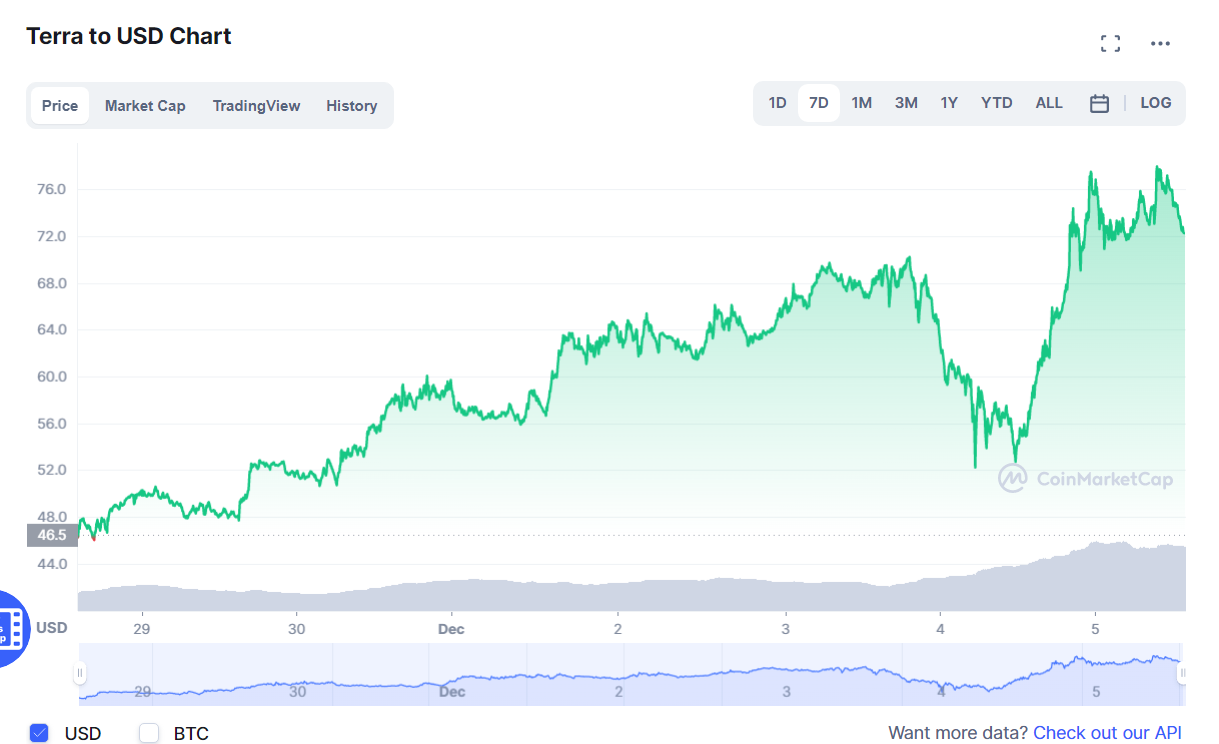Uncheck the USD checkbox
The height and width of the screenshot is (744, 1219).
39,733
